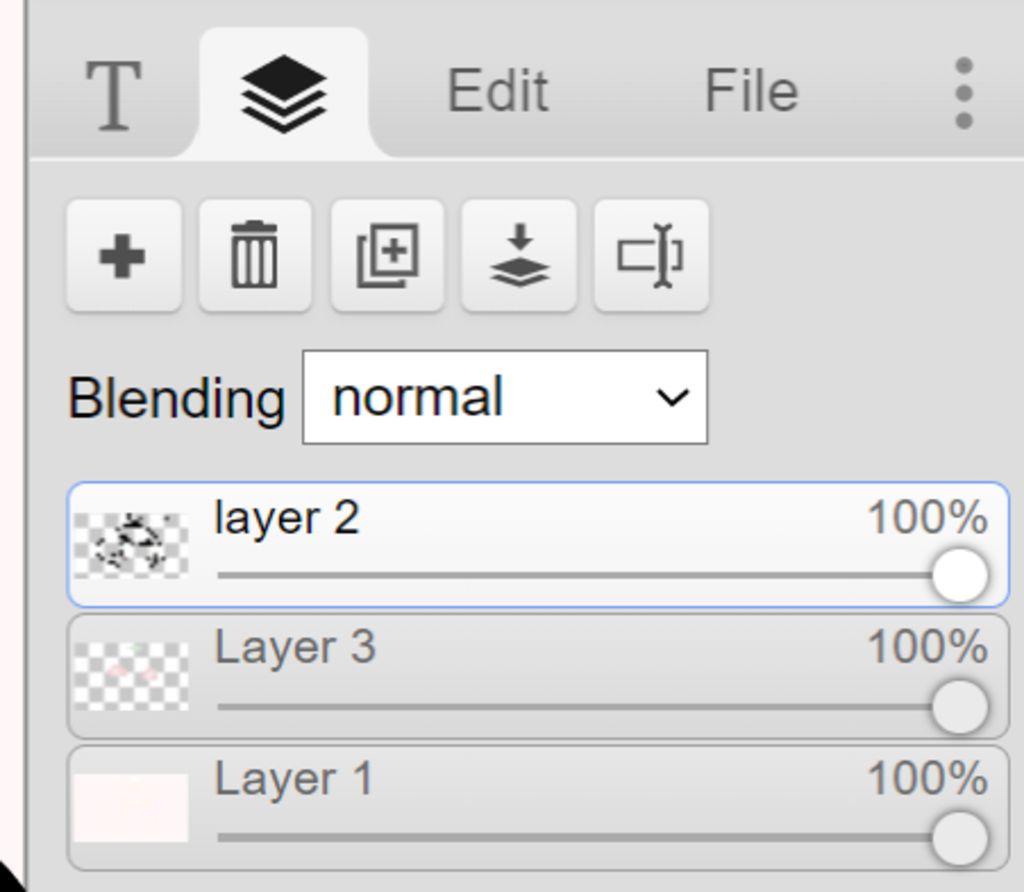Delete layer with the trash icon
The image size is (1024, 892).
point(255,256)
